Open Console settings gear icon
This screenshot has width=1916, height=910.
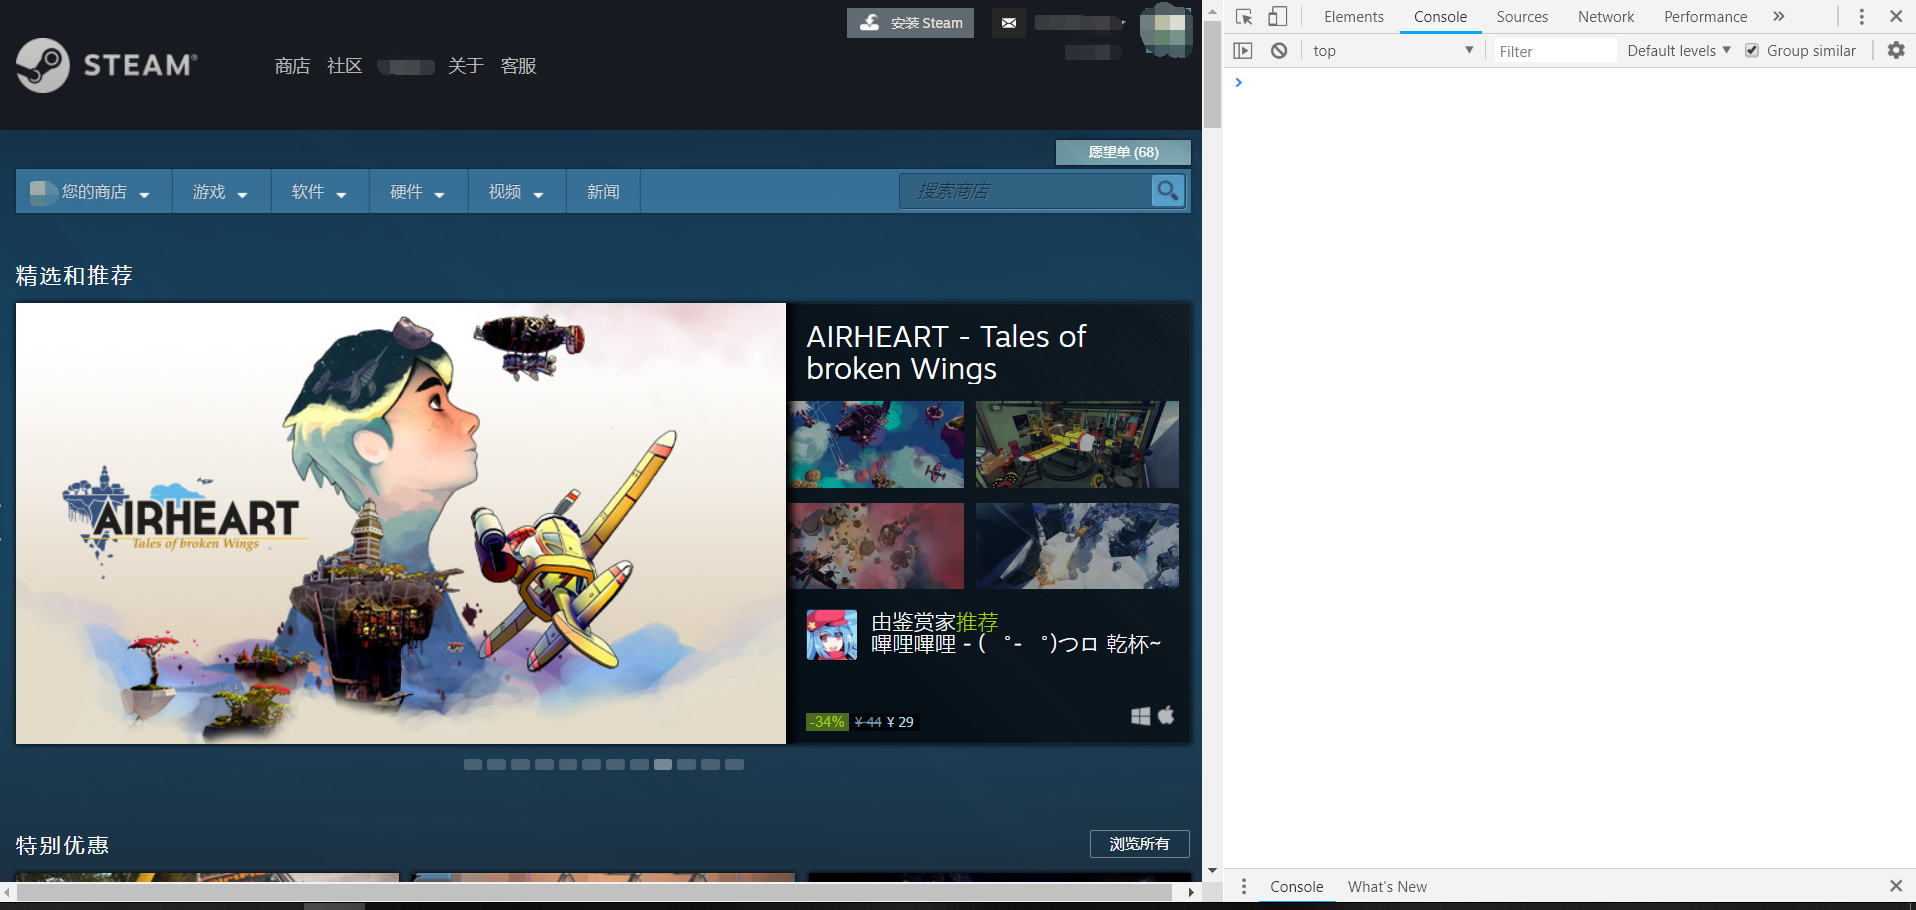coord(1896,50)
